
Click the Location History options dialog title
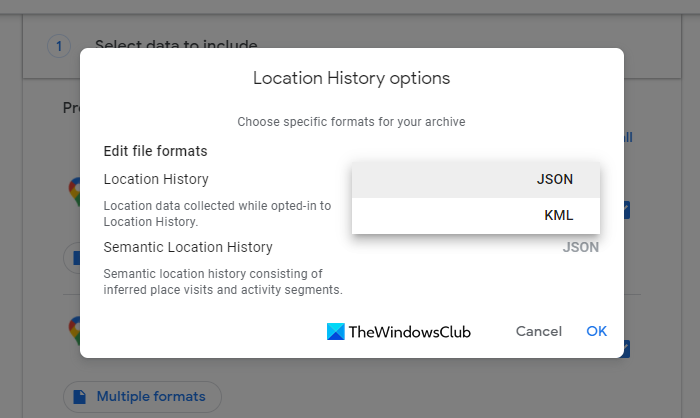pos(351,77)
